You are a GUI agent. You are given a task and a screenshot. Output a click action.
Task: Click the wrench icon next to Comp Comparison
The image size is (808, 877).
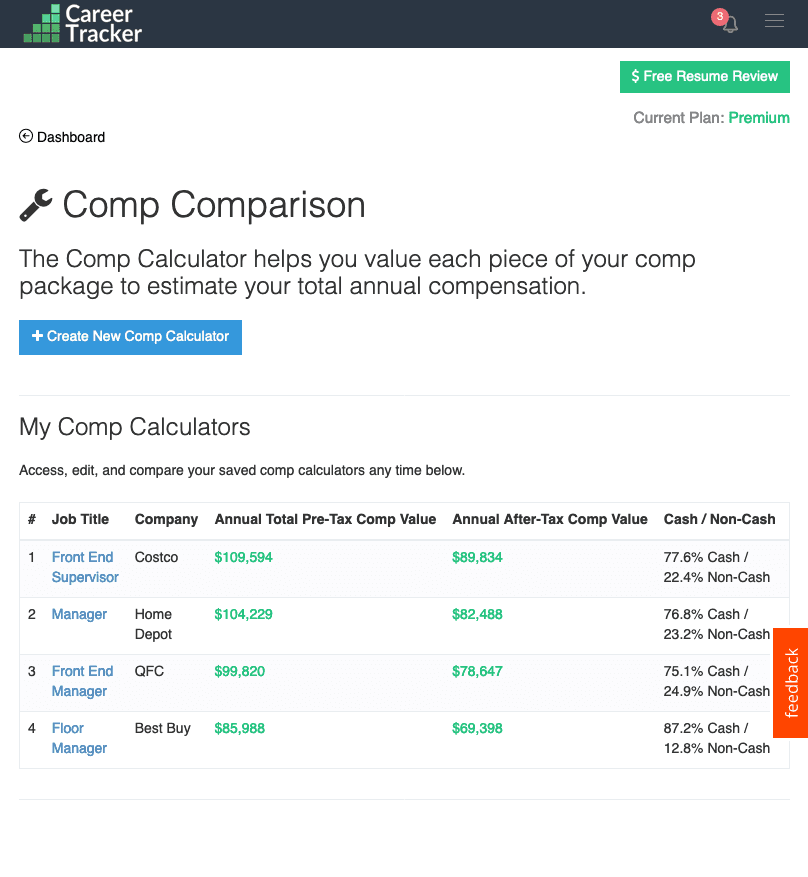tap(35, 204)
